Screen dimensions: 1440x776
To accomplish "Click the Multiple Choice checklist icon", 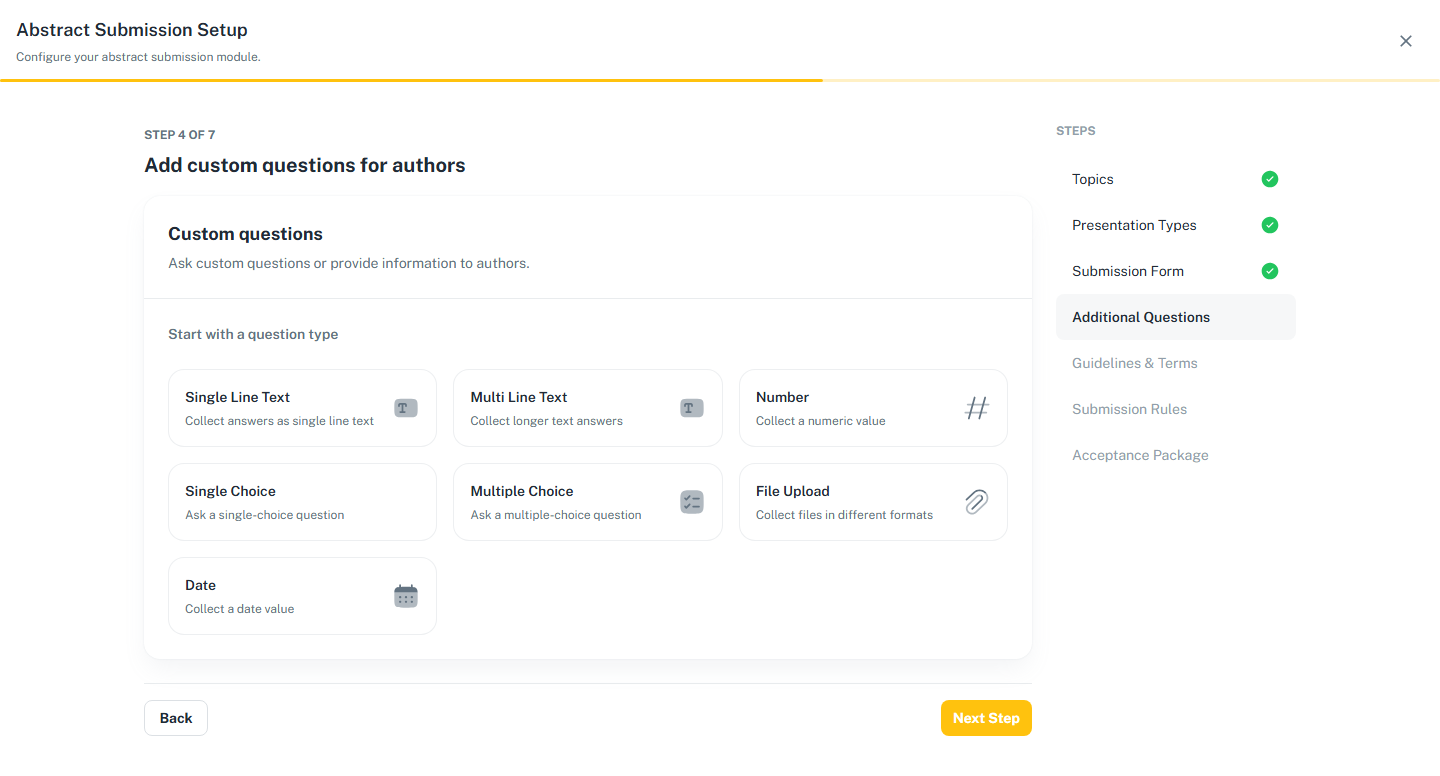I will [691, 502].
